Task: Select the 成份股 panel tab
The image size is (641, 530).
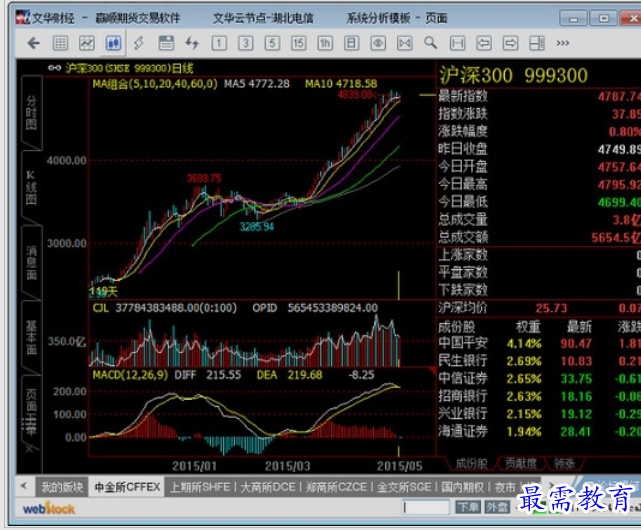Action: (471, 464)
